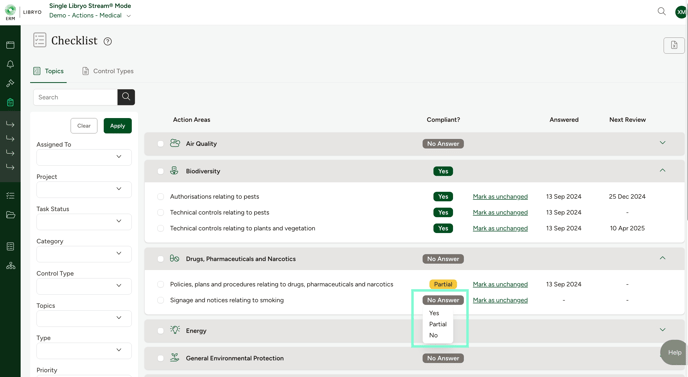Collapse the Drugs, Pharmaceuticals and Narcotics chevron

(x=663, y=258)
